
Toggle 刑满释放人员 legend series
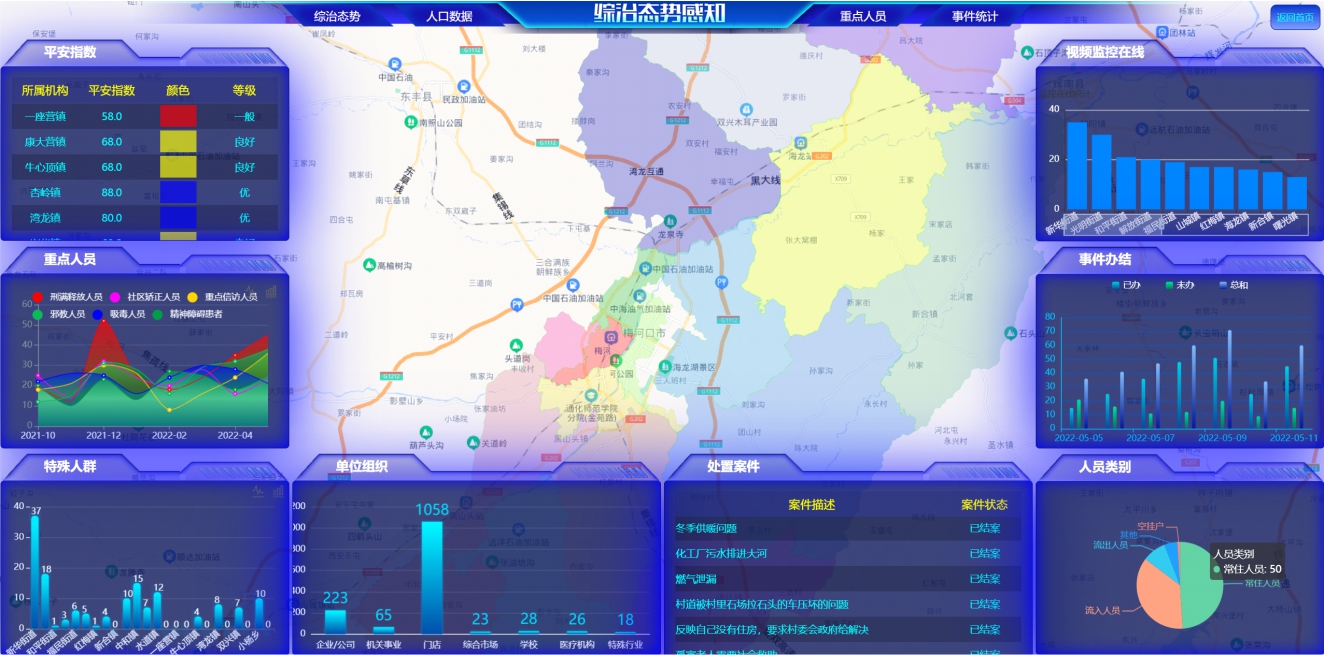point(38,297)
